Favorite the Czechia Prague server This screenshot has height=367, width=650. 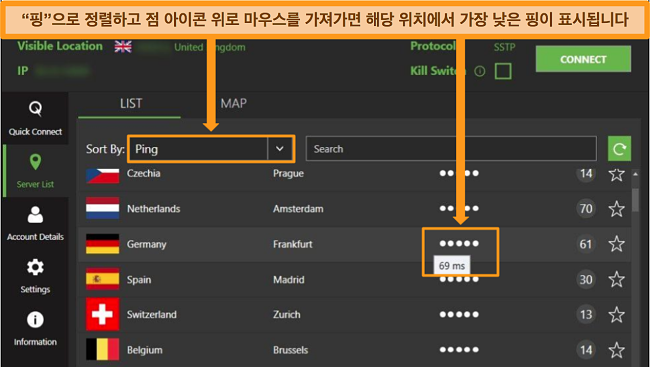tap(616, 174)
